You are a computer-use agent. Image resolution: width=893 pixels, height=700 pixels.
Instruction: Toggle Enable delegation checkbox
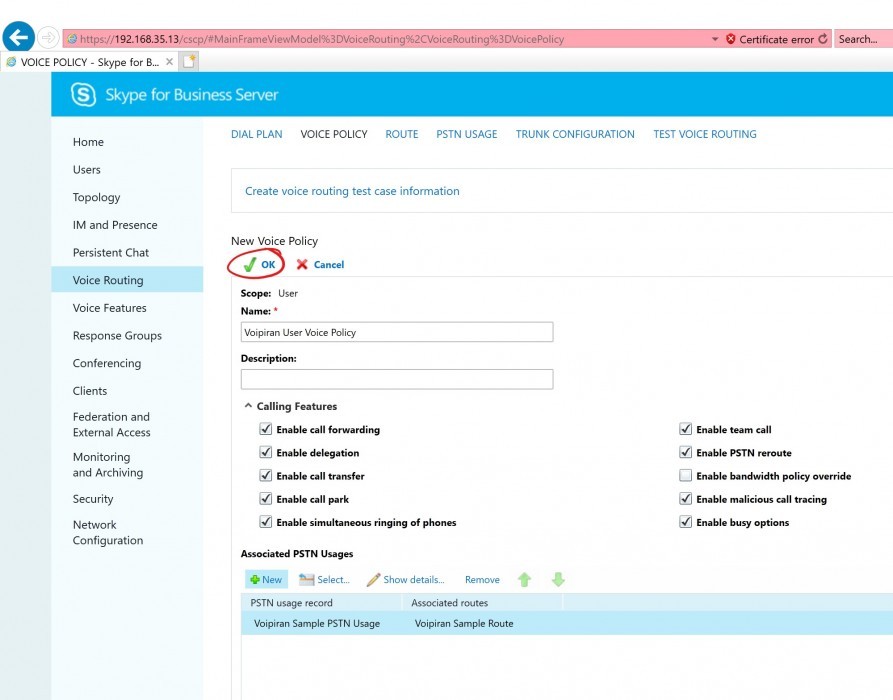[265, 452]
